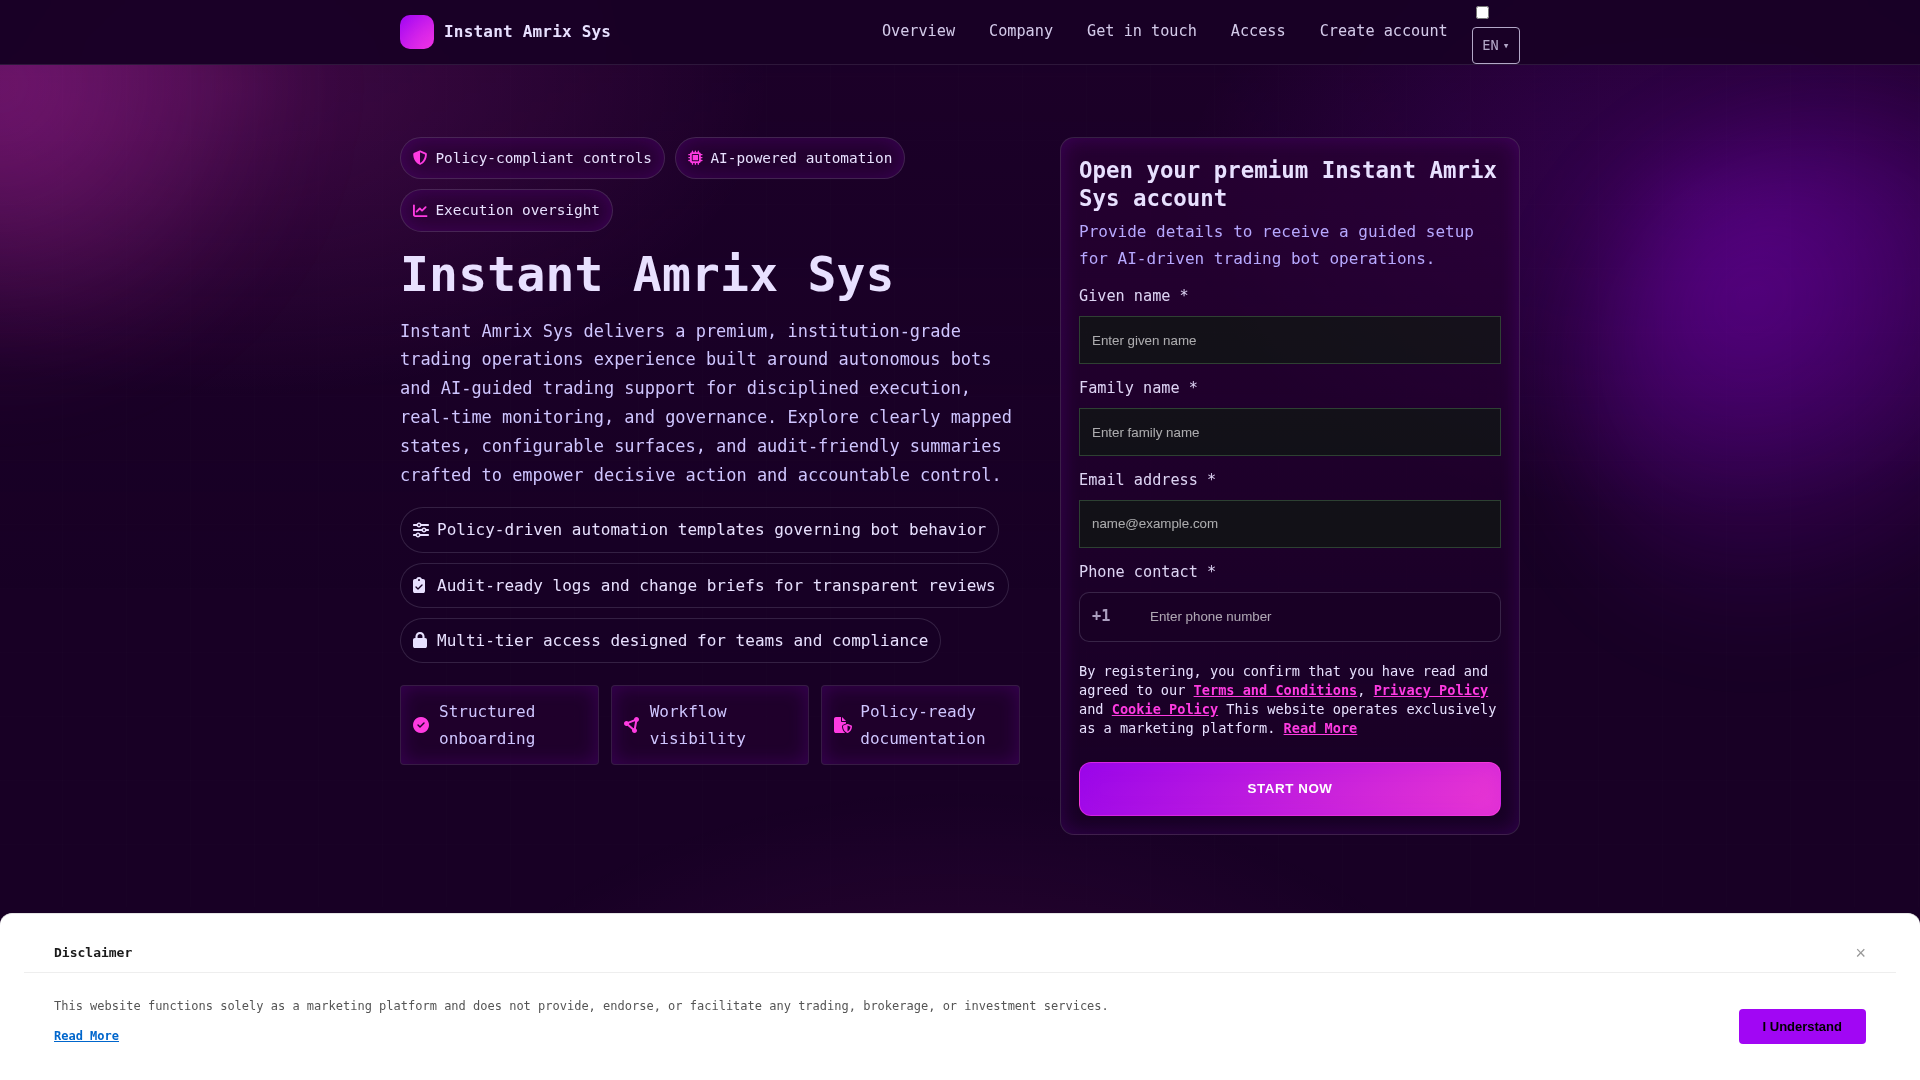Viewport: 1920px width, 1080px height.
Task: Click the Policy-compliant controls badge text
Action: (543, 158)
